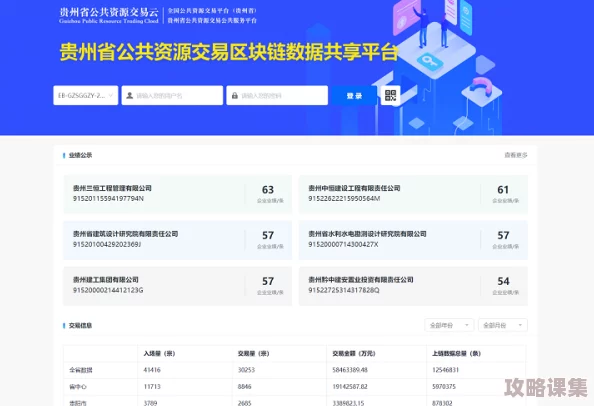The height and width of the screenshot is (406, 594).
Task: Click credit code 91520000214412123G
Action: click(108, 290)
